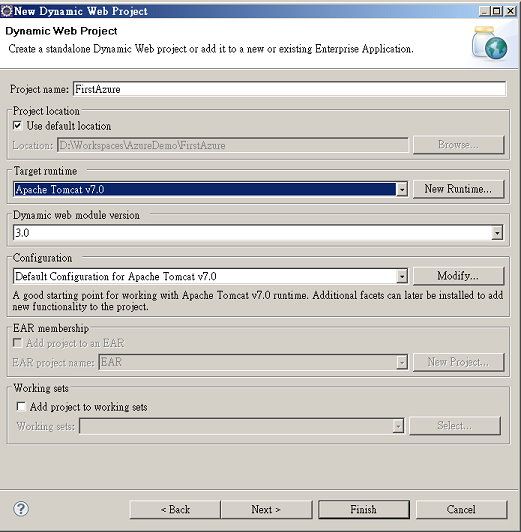
Task: Go back with the < Back button
Action: 175,510
